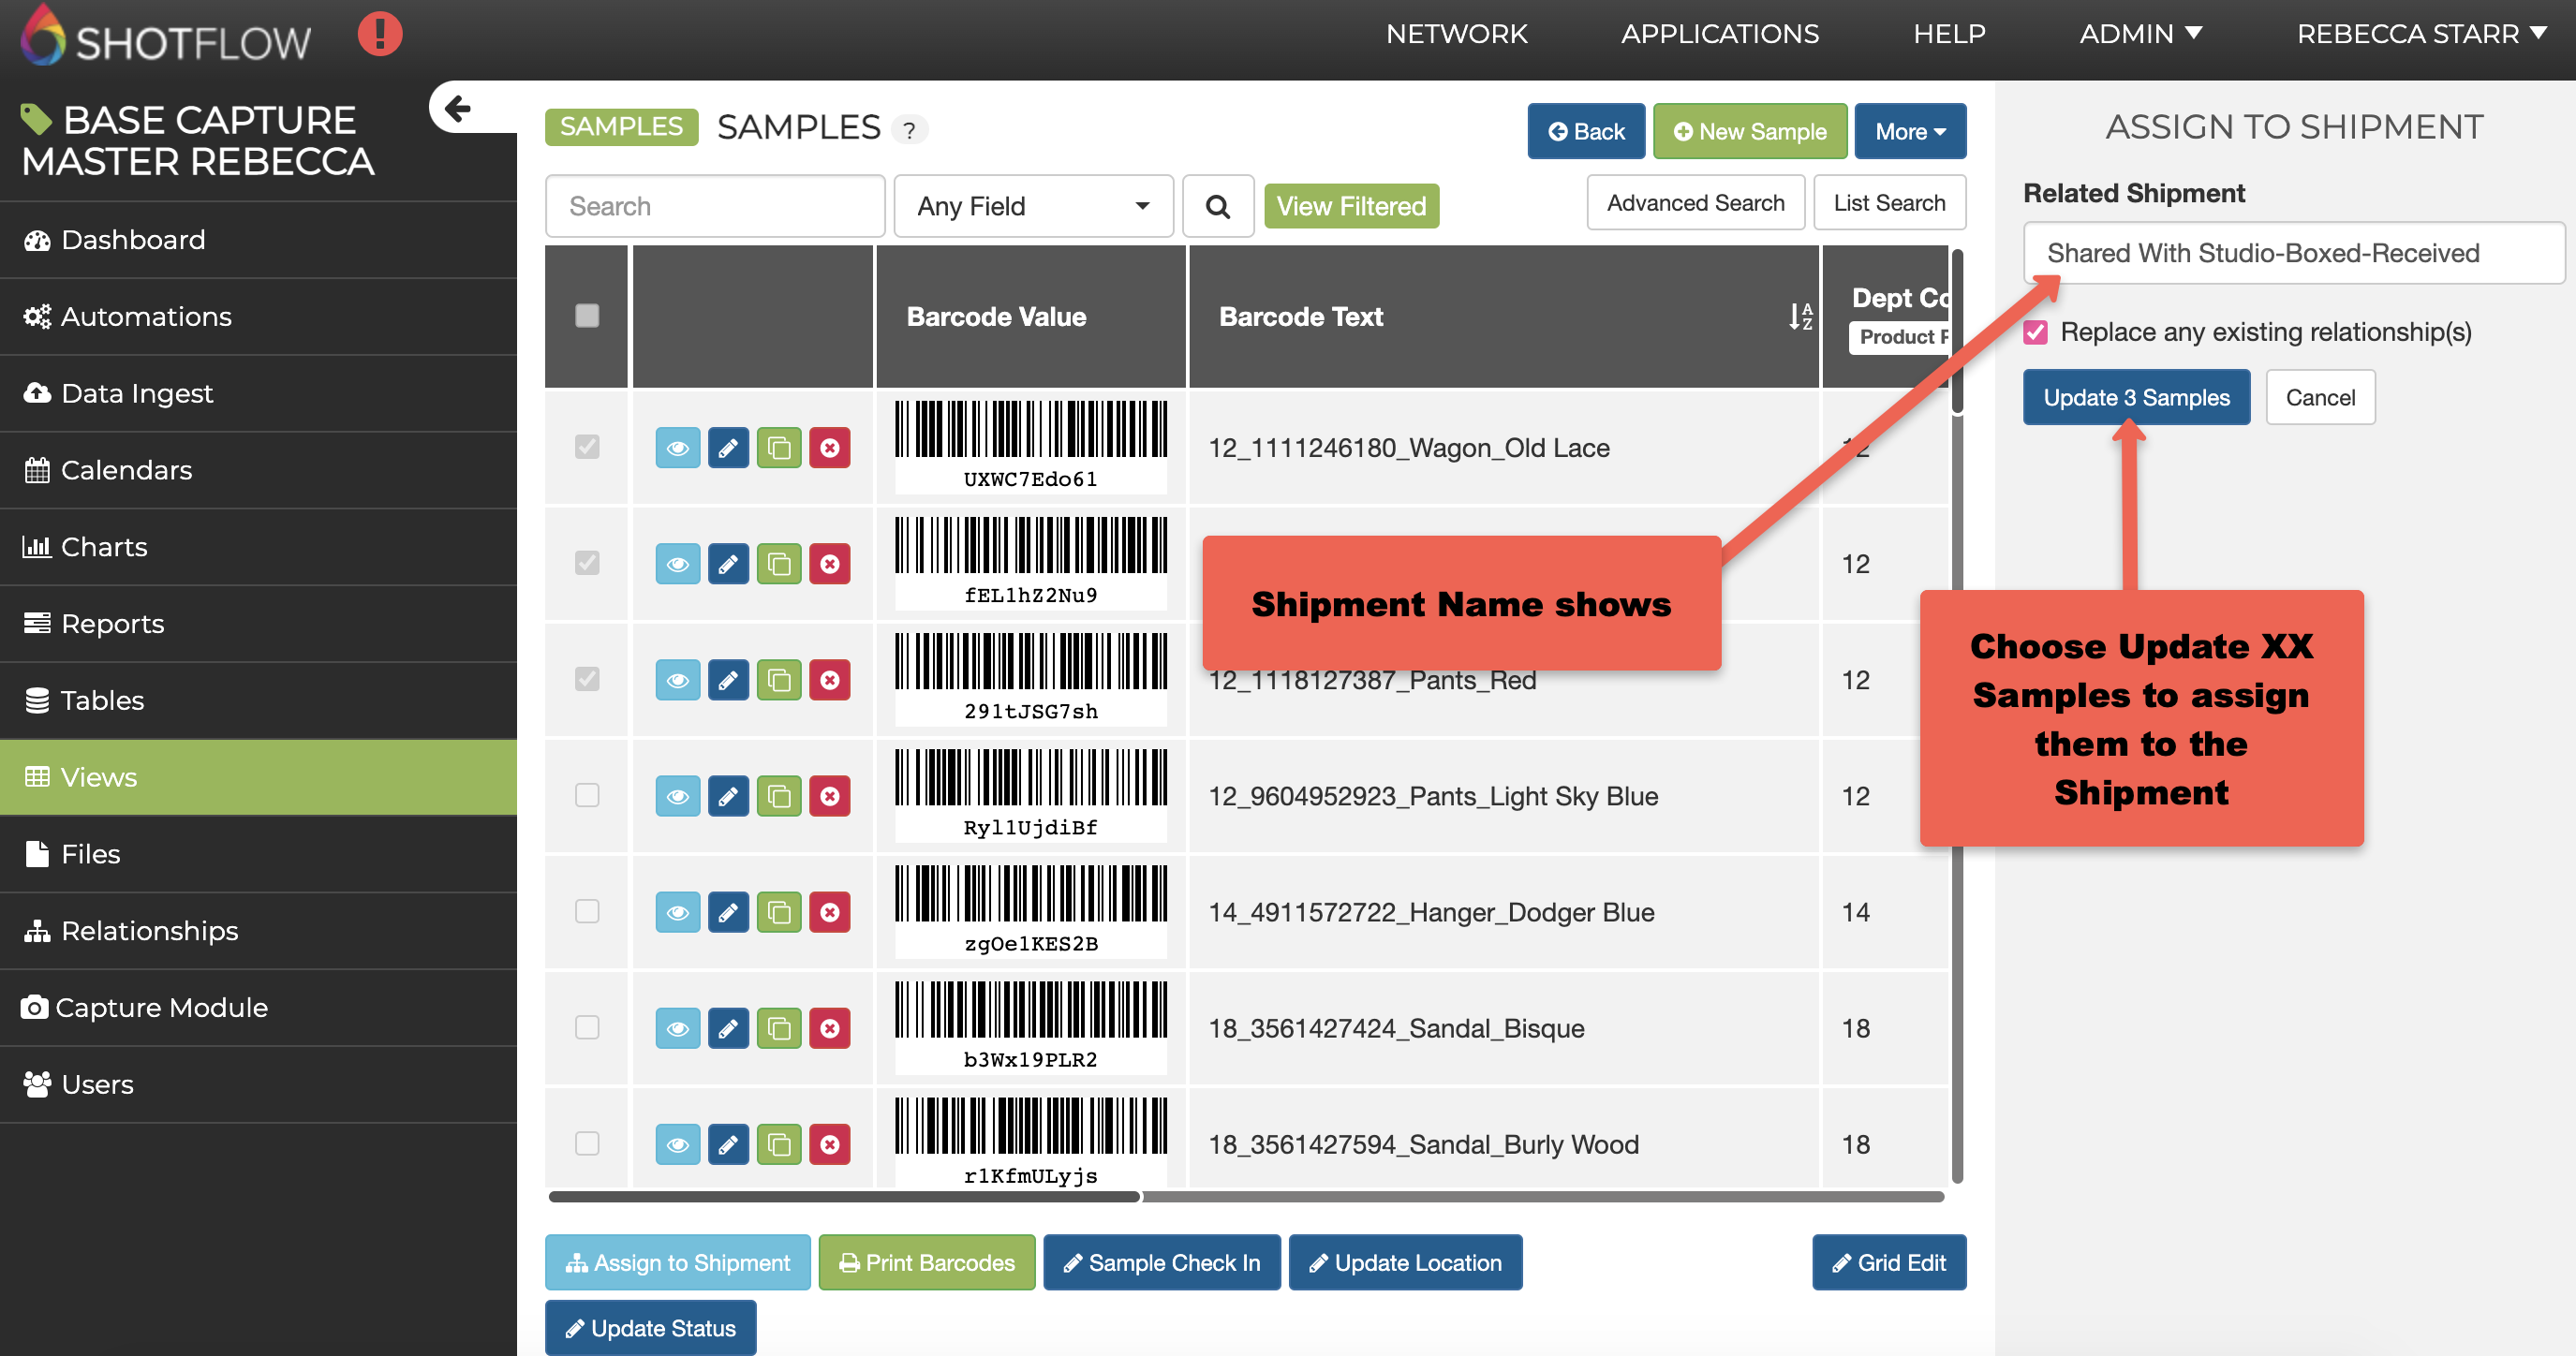This screenshot has width=2576, height=1356.
Task: Delete the Sandal_Bisque sample with red X icon
Action: click(830, 1028)
